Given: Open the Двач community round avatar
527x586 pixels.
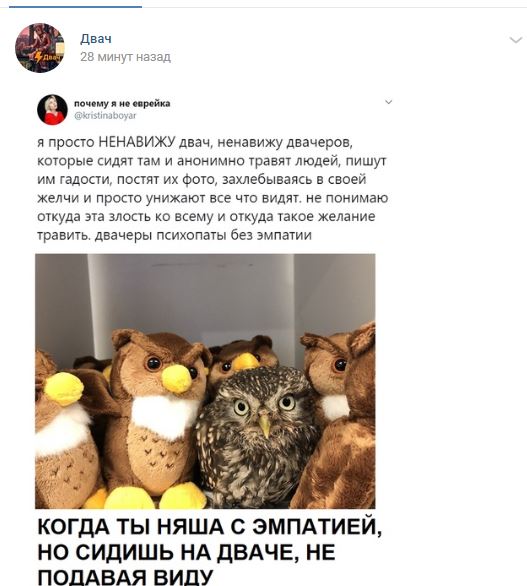Looking at the screenshot, I should tap(40, 48).
